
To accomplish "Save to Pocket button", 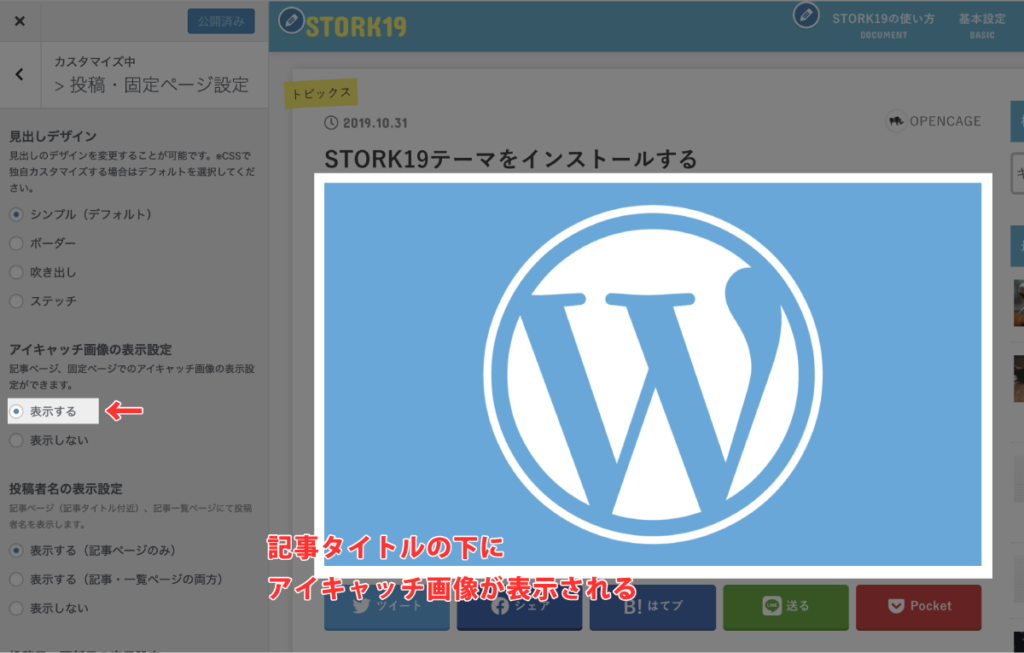I will (918, 607).
